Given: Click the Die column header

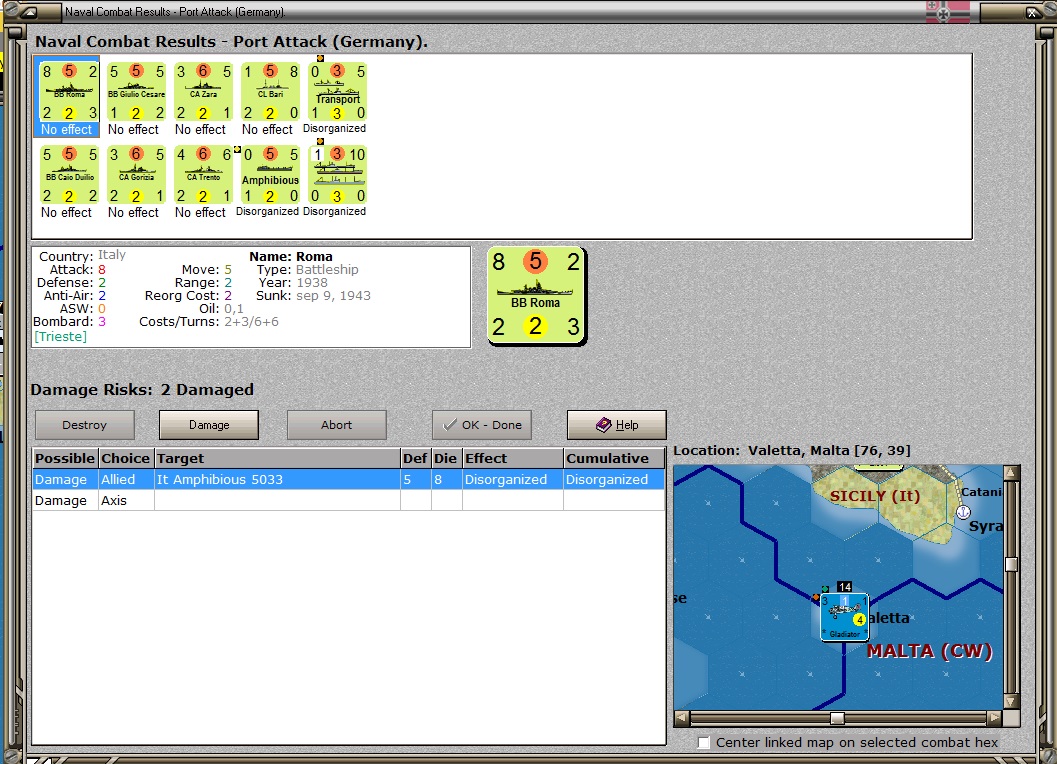Looking at the screenshot, I should [447, 459].
